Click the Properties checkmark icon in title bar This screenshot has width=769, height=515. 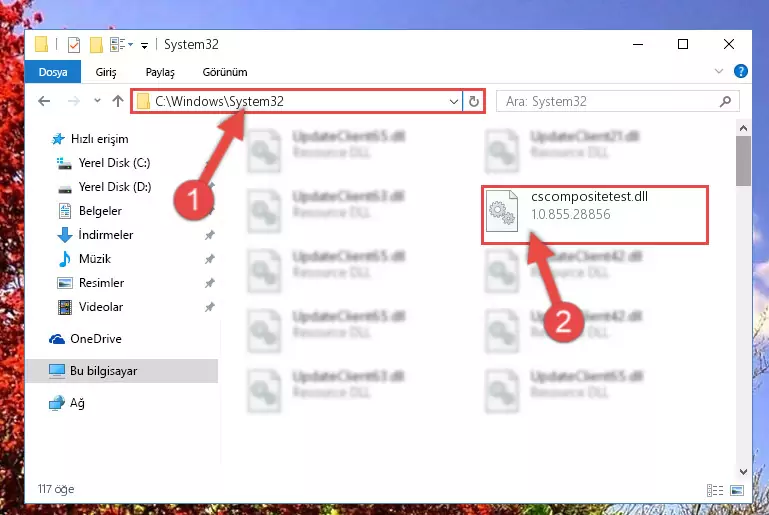[74, 45]
